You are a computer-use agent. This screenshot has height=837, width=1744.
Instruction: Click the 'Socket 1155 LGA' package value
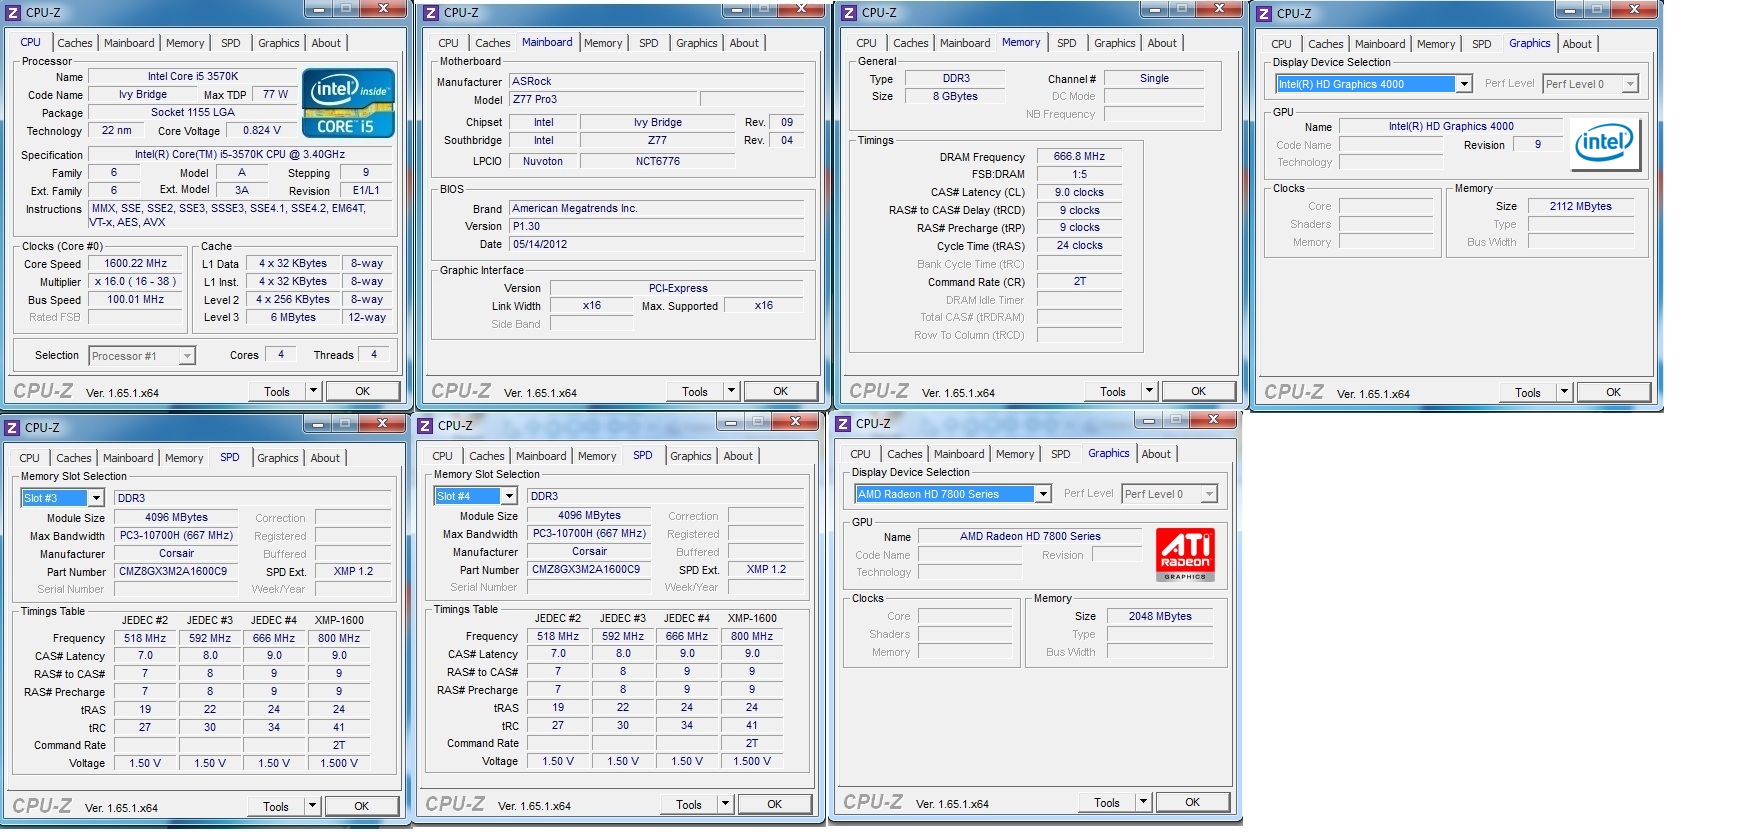coord(193,112)
